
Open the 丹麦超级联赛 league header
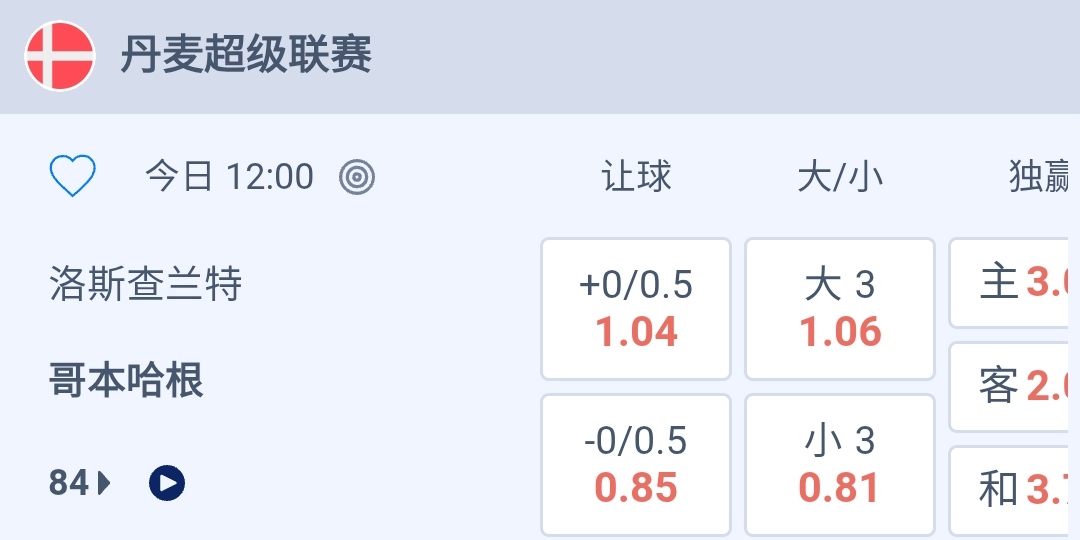coord(246,56)
